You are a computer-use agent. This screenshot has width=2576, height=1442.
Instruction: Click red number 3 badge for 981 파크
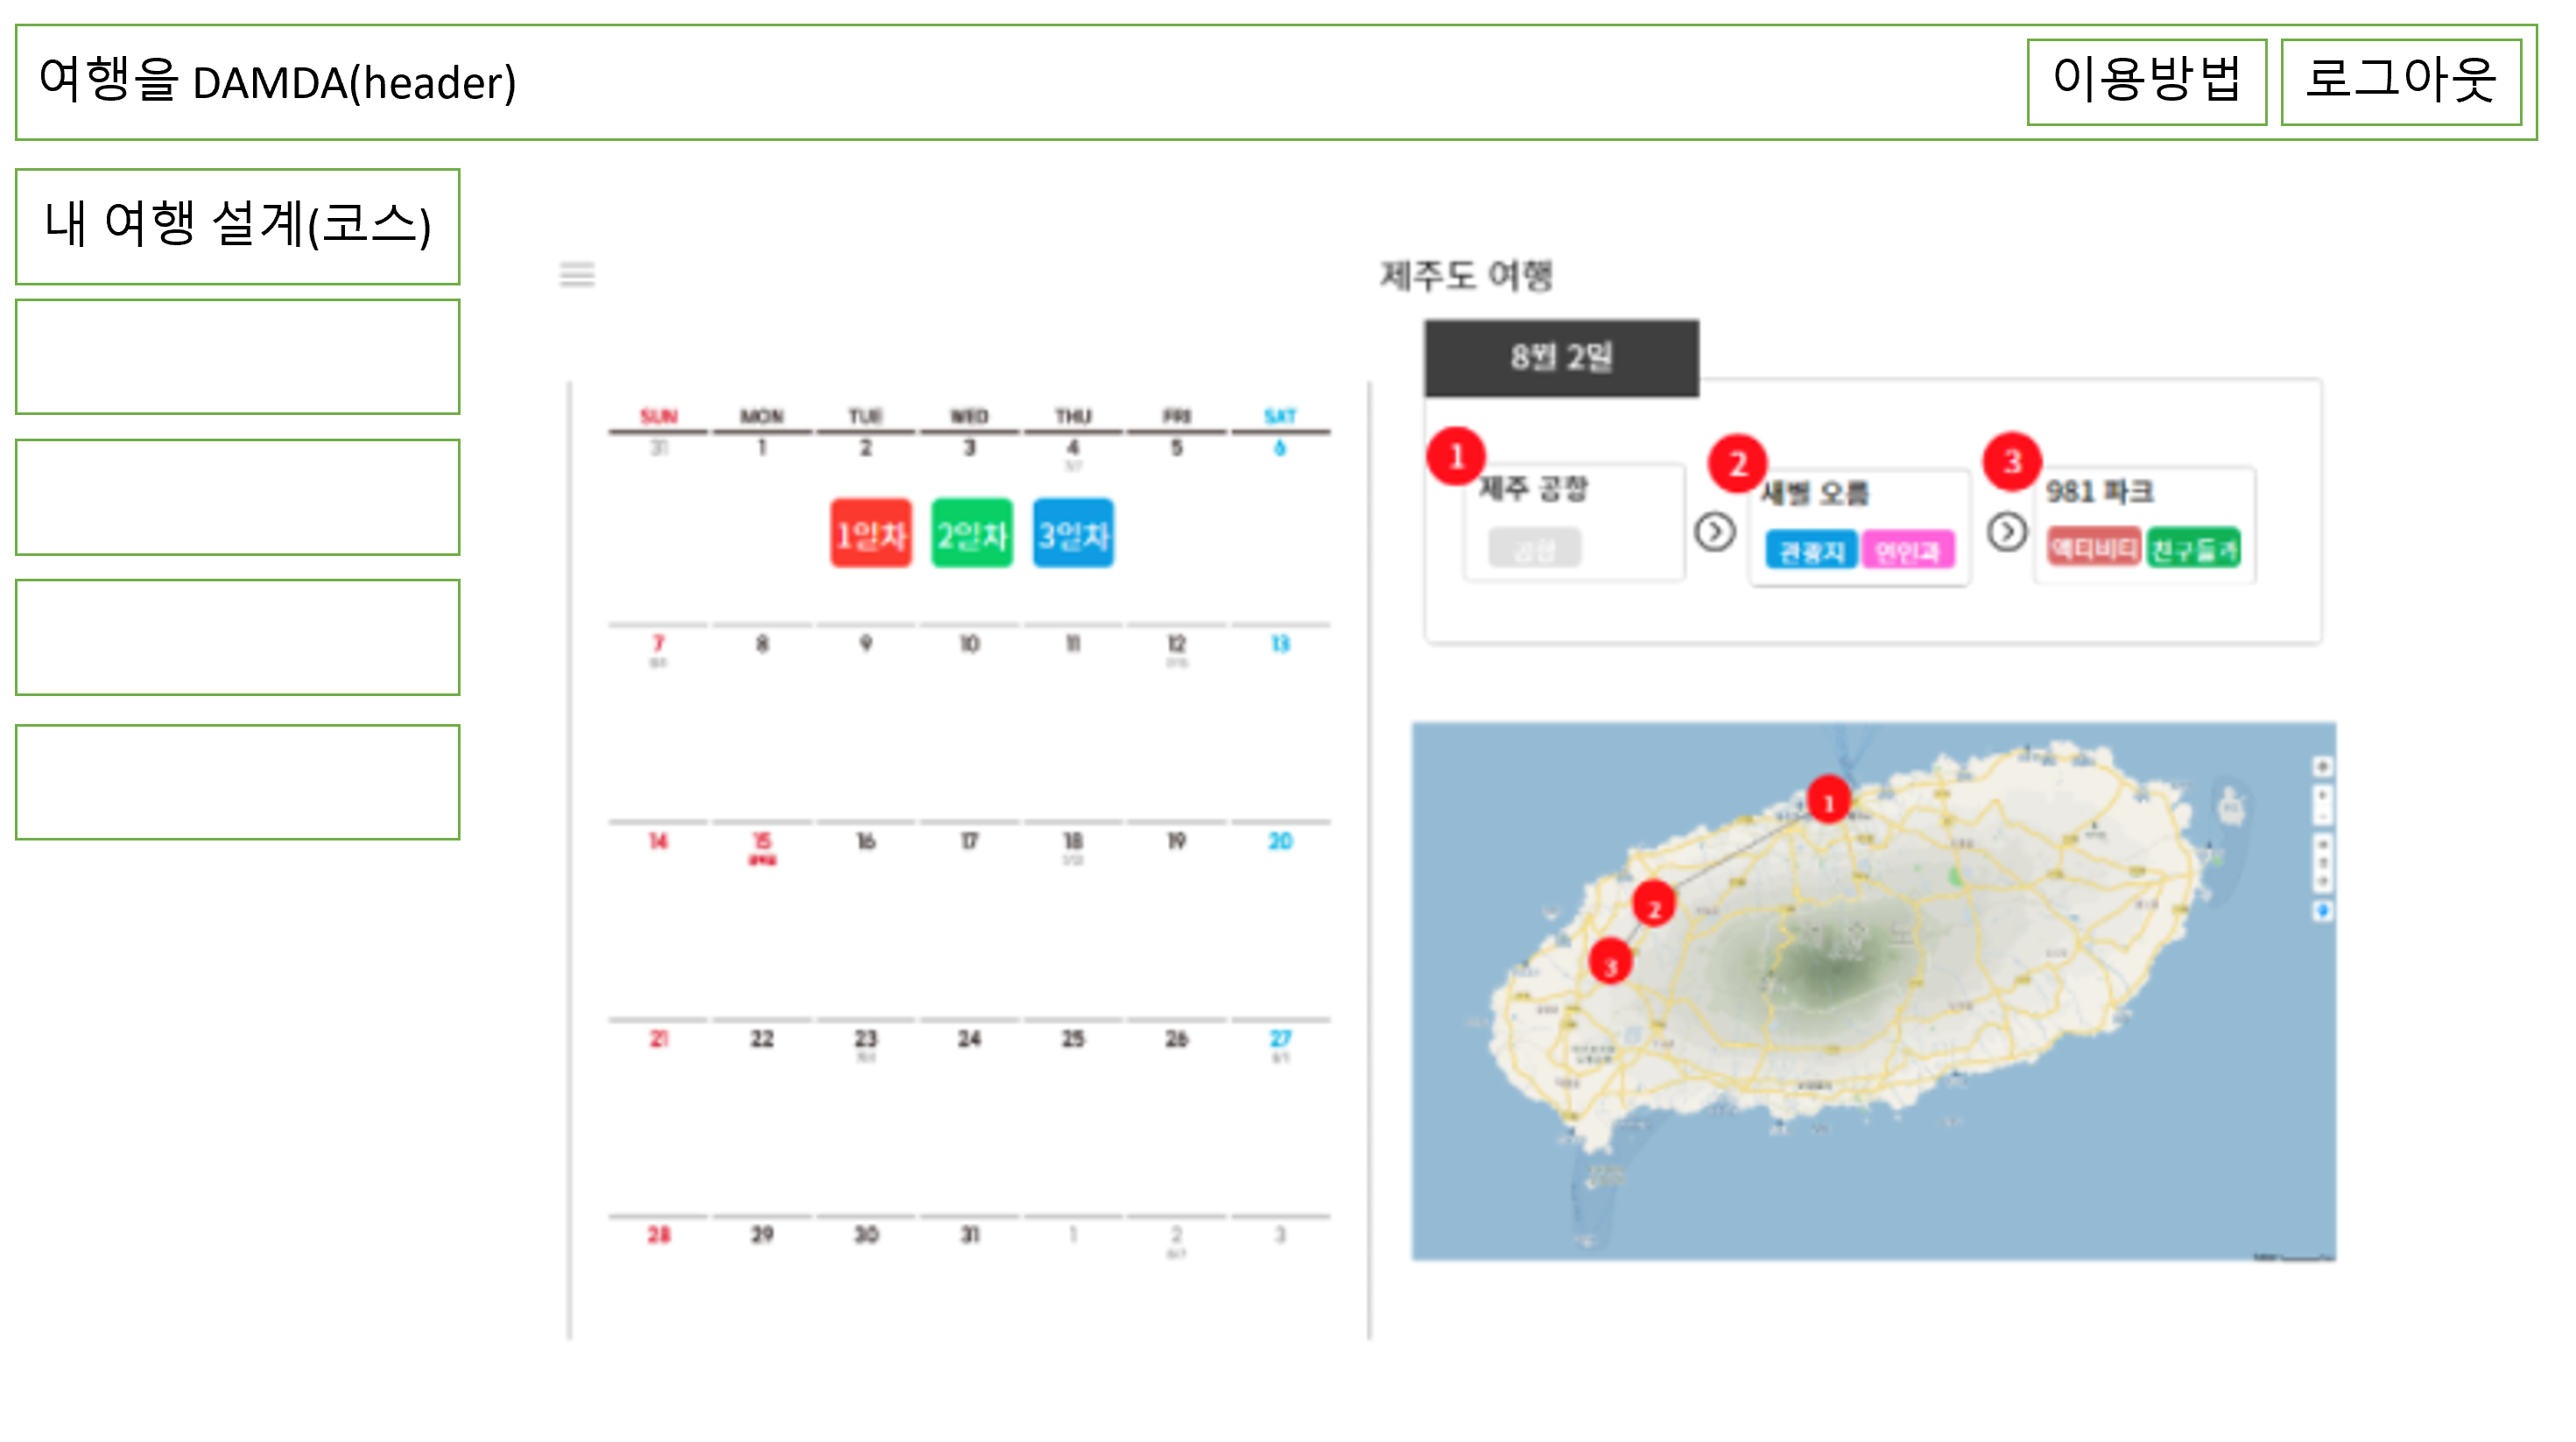(x=2011, y=462)
